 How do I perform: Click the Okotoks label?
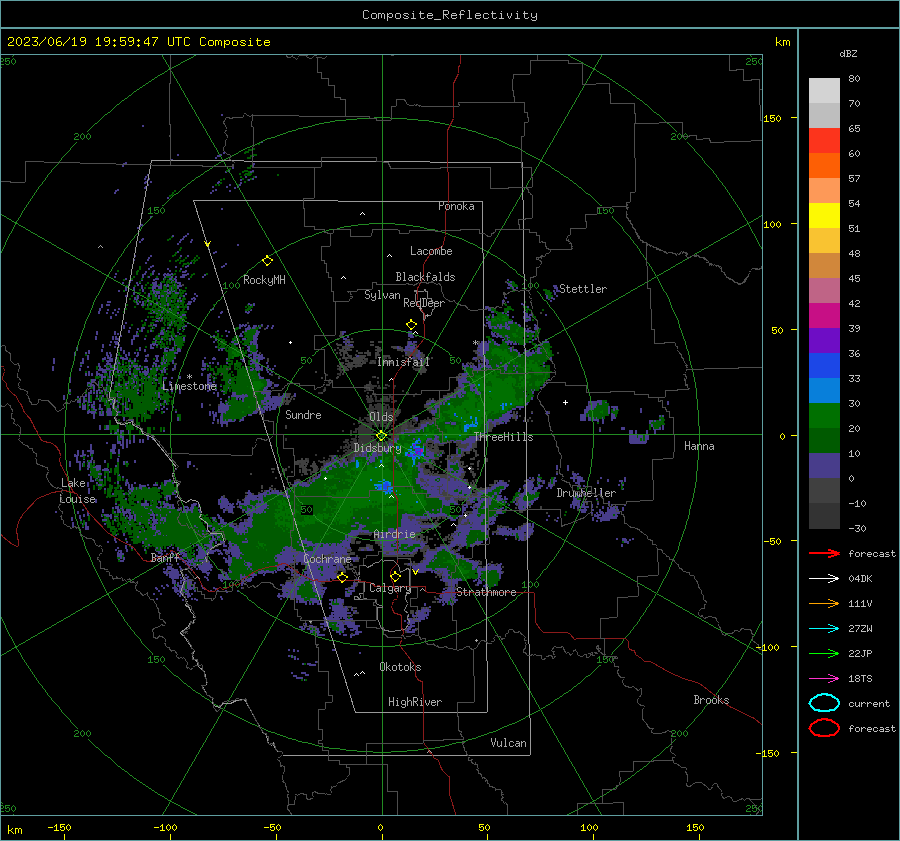[400, 667]
